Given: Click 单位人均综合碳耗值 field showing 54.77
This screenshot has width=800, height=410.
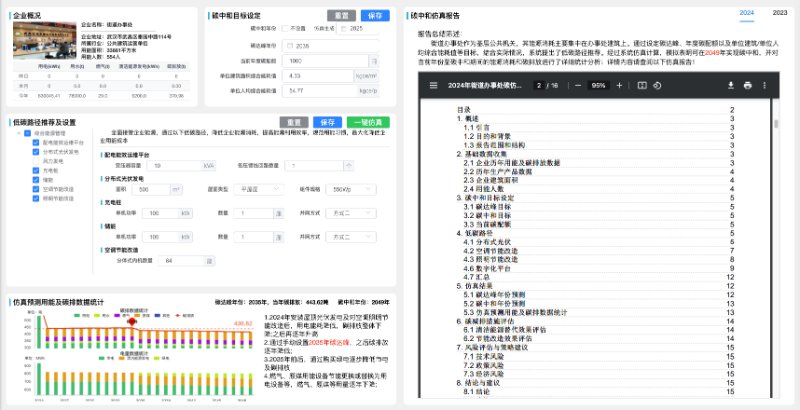Looking at the screenshot, I should 317,91.
